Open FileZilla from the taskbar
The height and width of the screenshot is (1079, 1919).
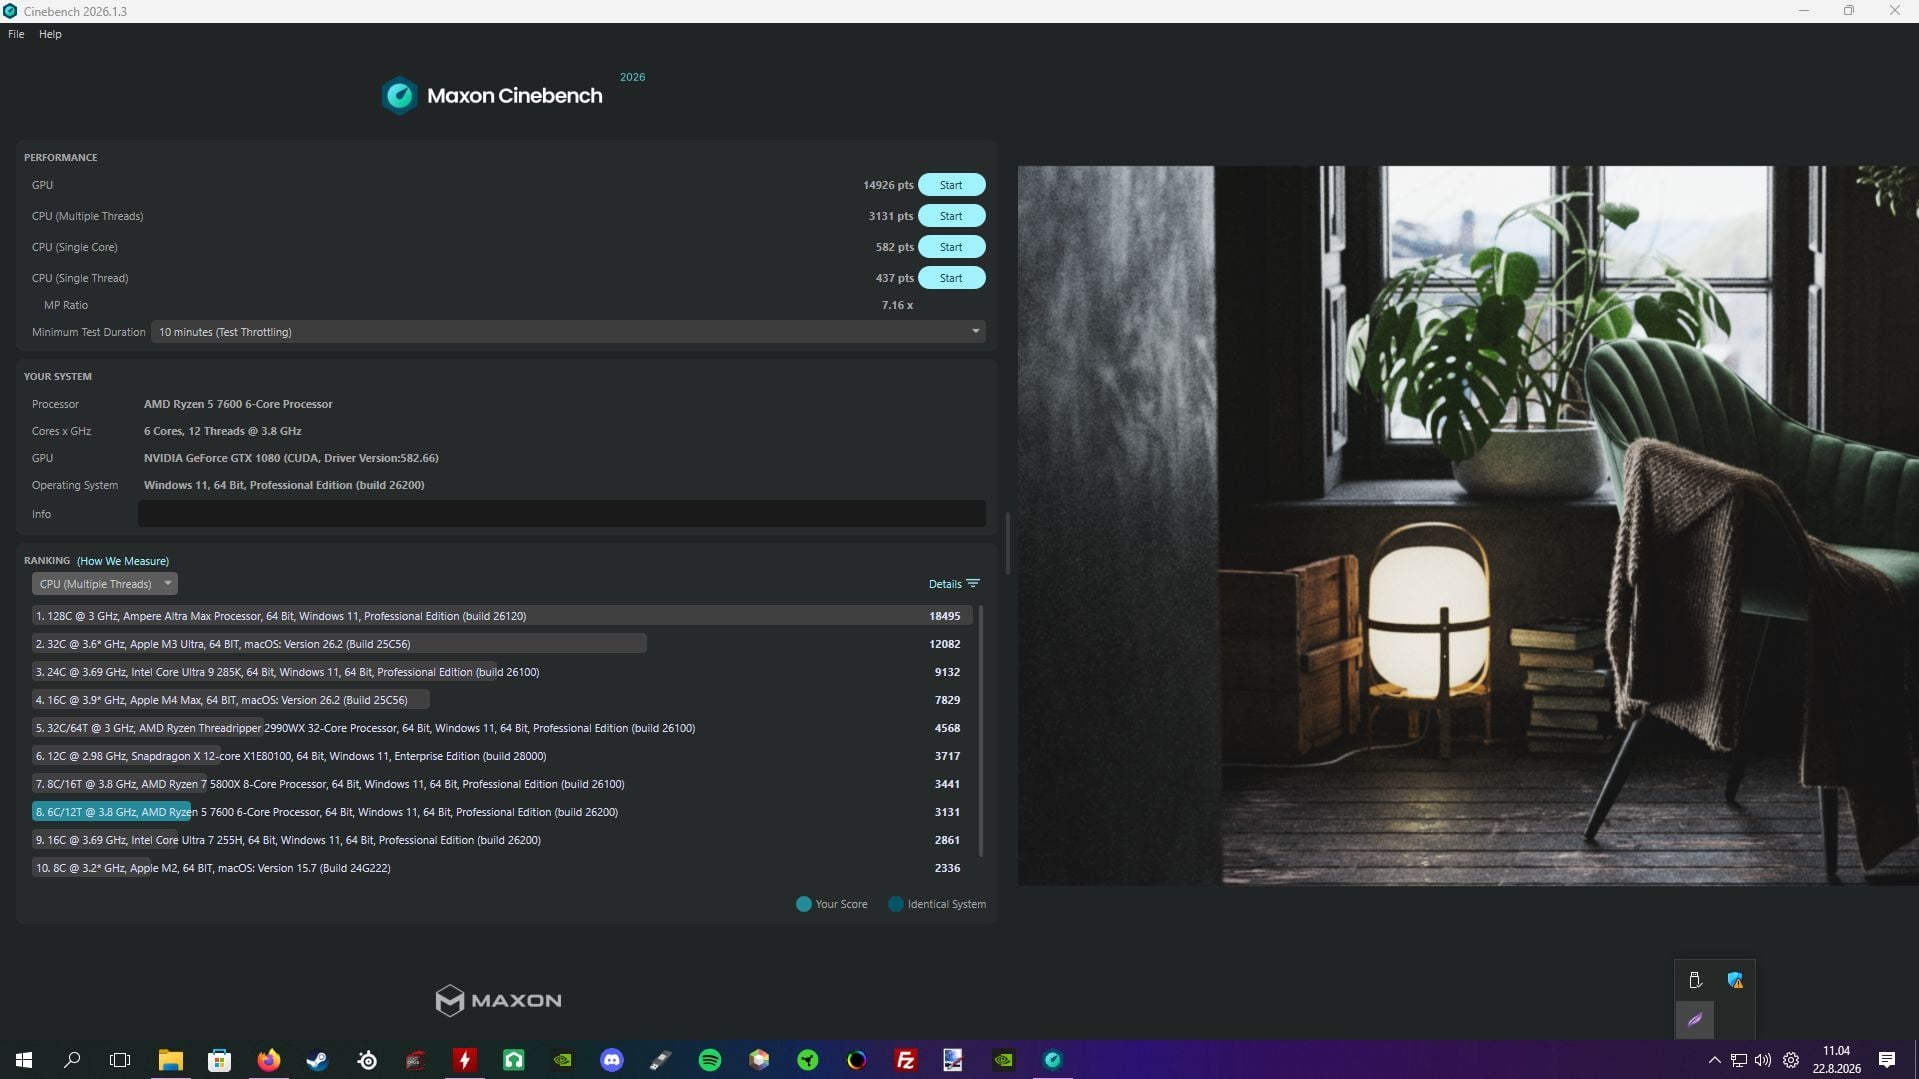[906, 1060]
